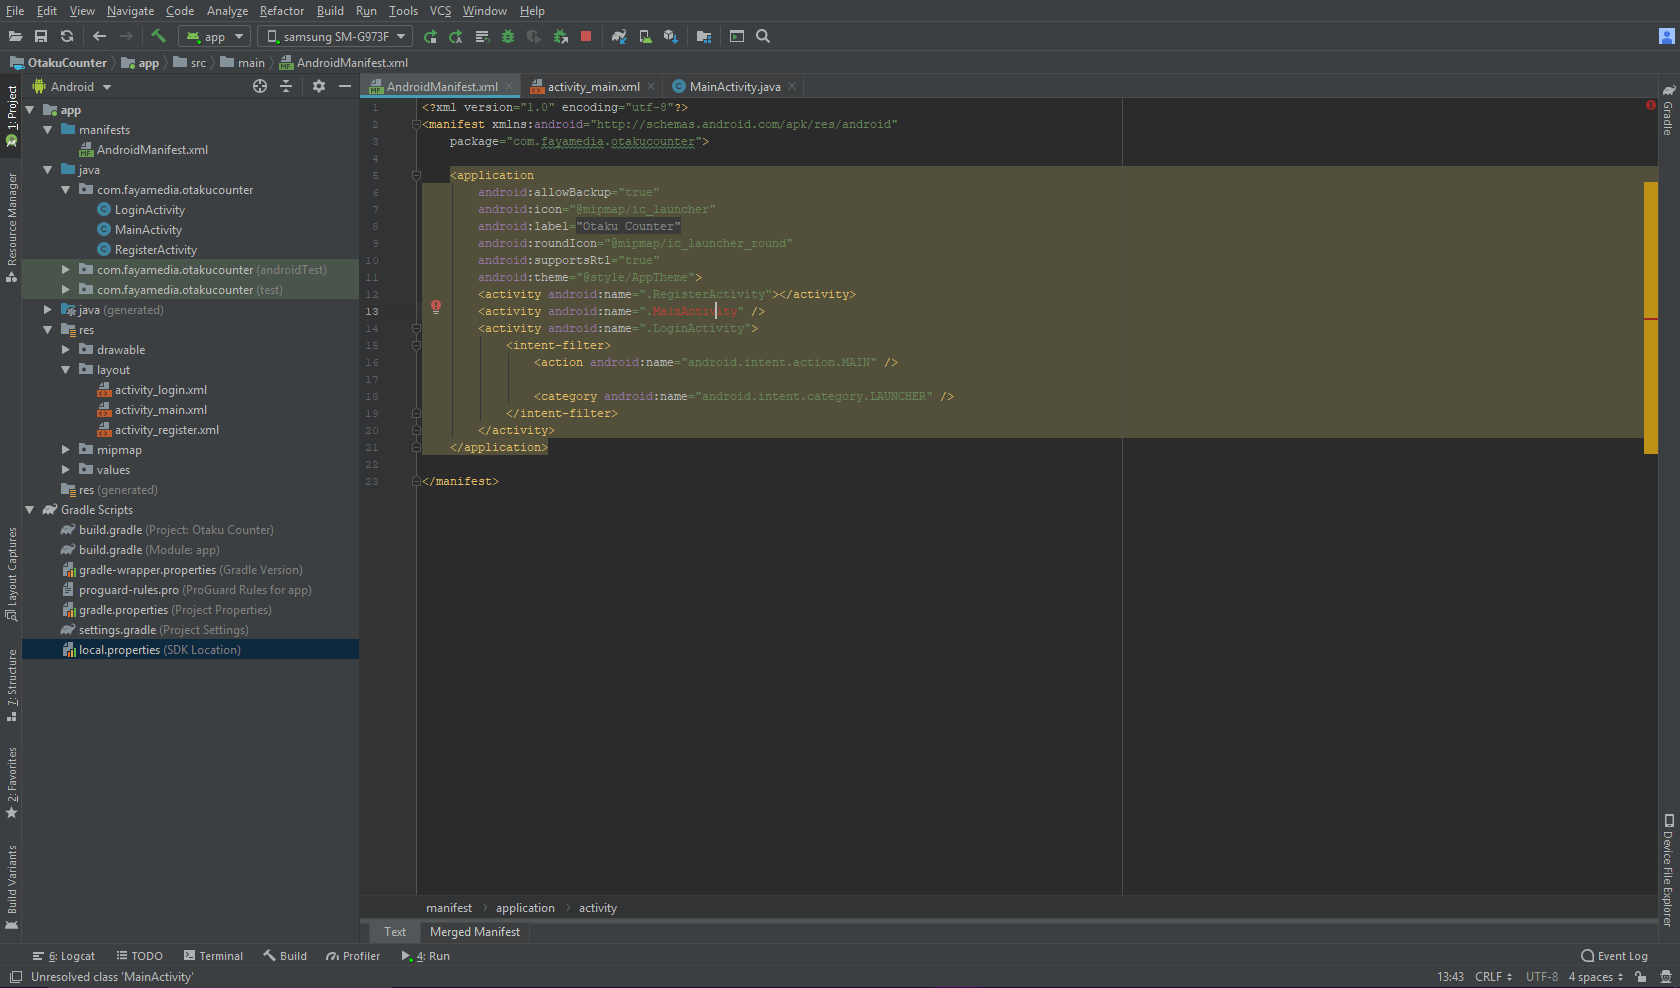Screen dimensions: 1680x988
Task: Open the Analyze menu
Action: point(227,11)
